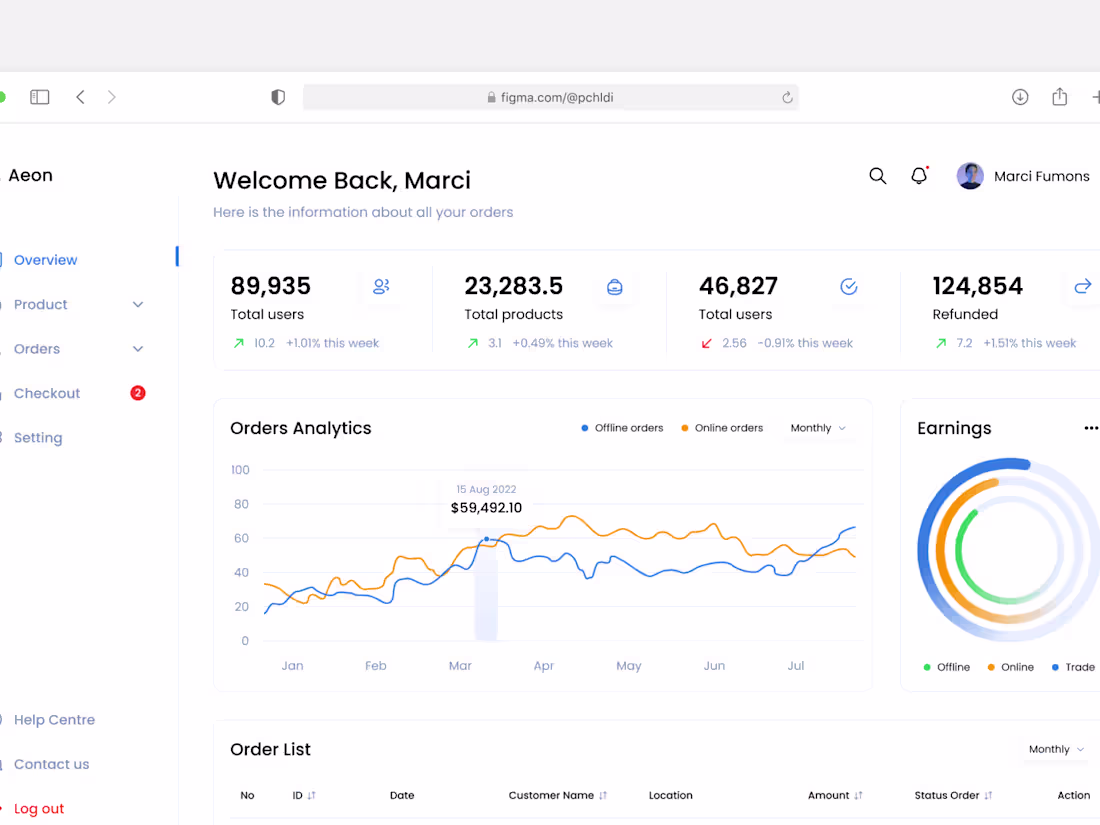Open the search magnifier icon
This screenshot has height=825, width=1100.
[877, 175]
